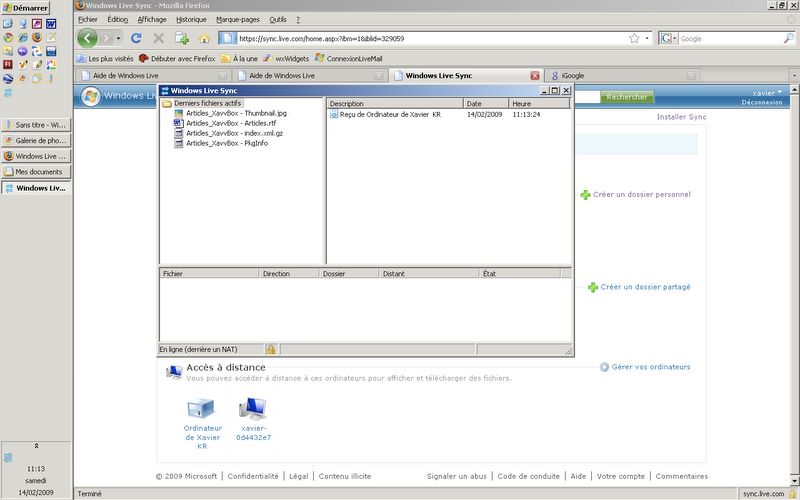The height and width of the screenshot is (500, 800).
Task: Select Articles_XavvBox - Articles.rtf file
Action: point(226,123)
